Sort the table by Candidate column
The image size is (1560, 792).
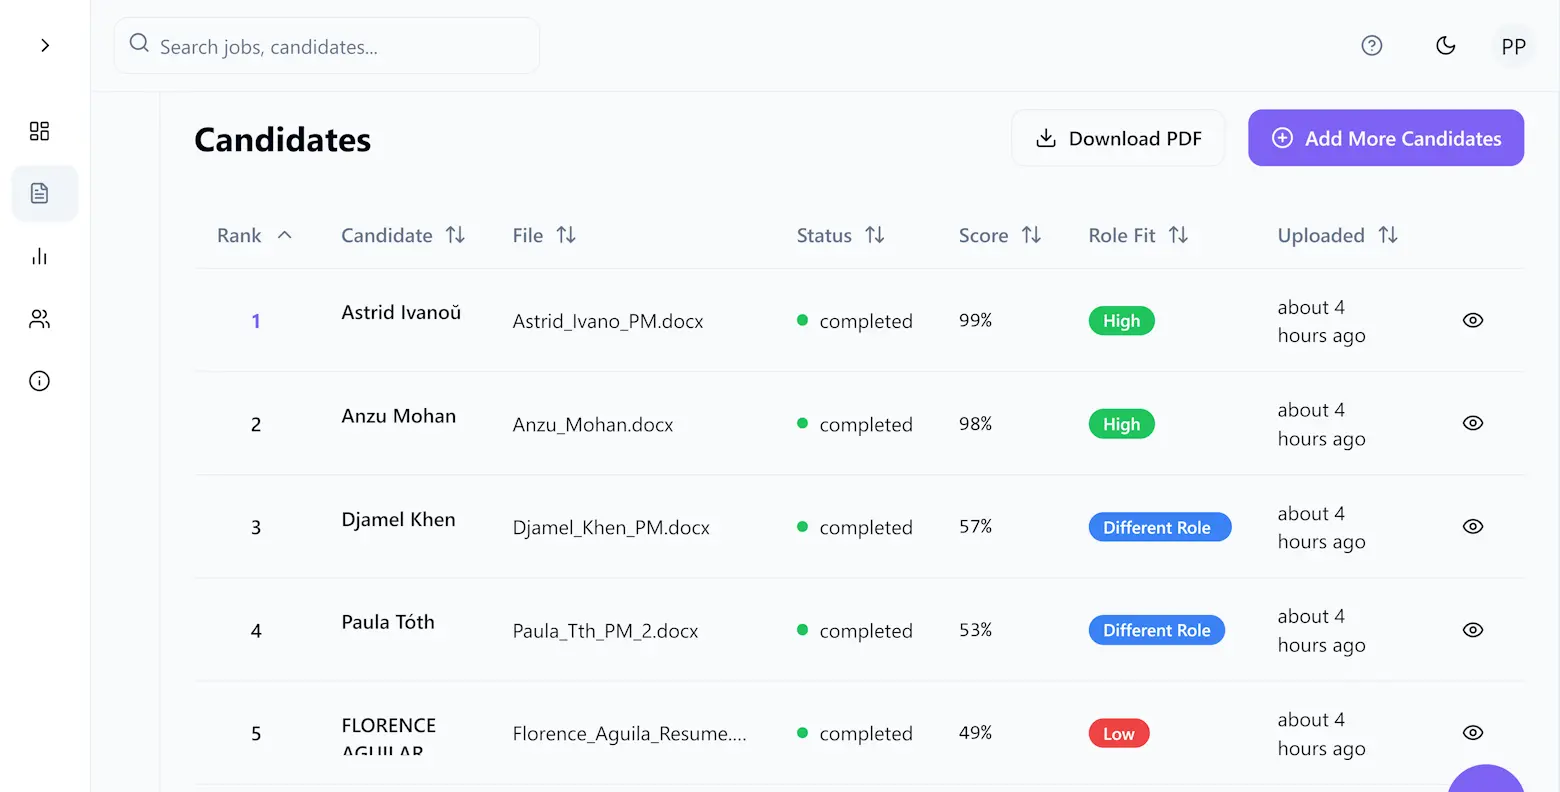click(403, 235)
